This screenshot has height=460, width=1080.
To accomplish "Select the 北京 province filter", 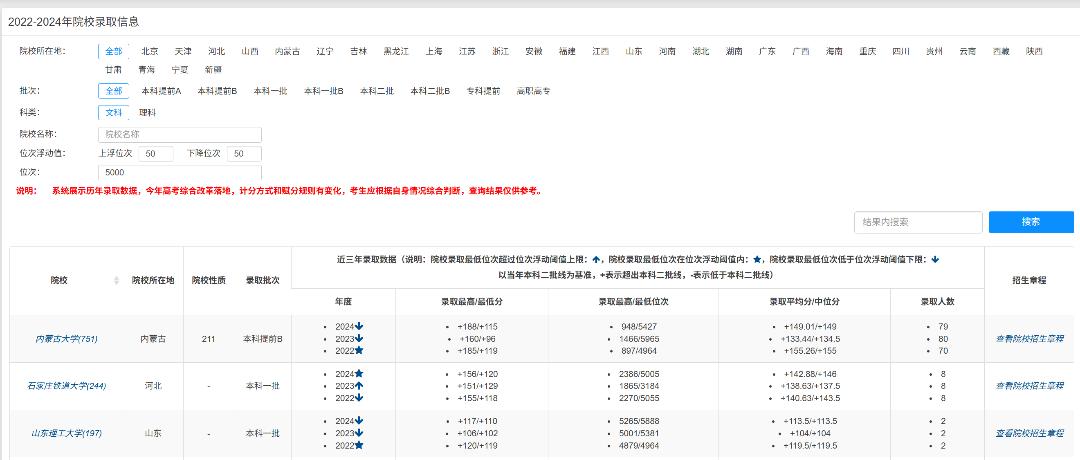I will click(149, 51).
